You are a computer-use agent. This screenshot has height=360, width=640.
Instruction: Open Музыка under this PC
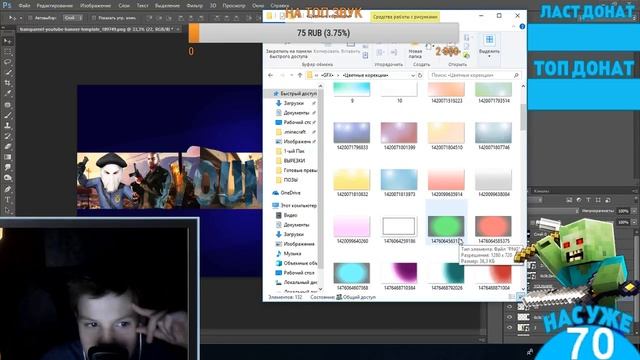(292, 253)
